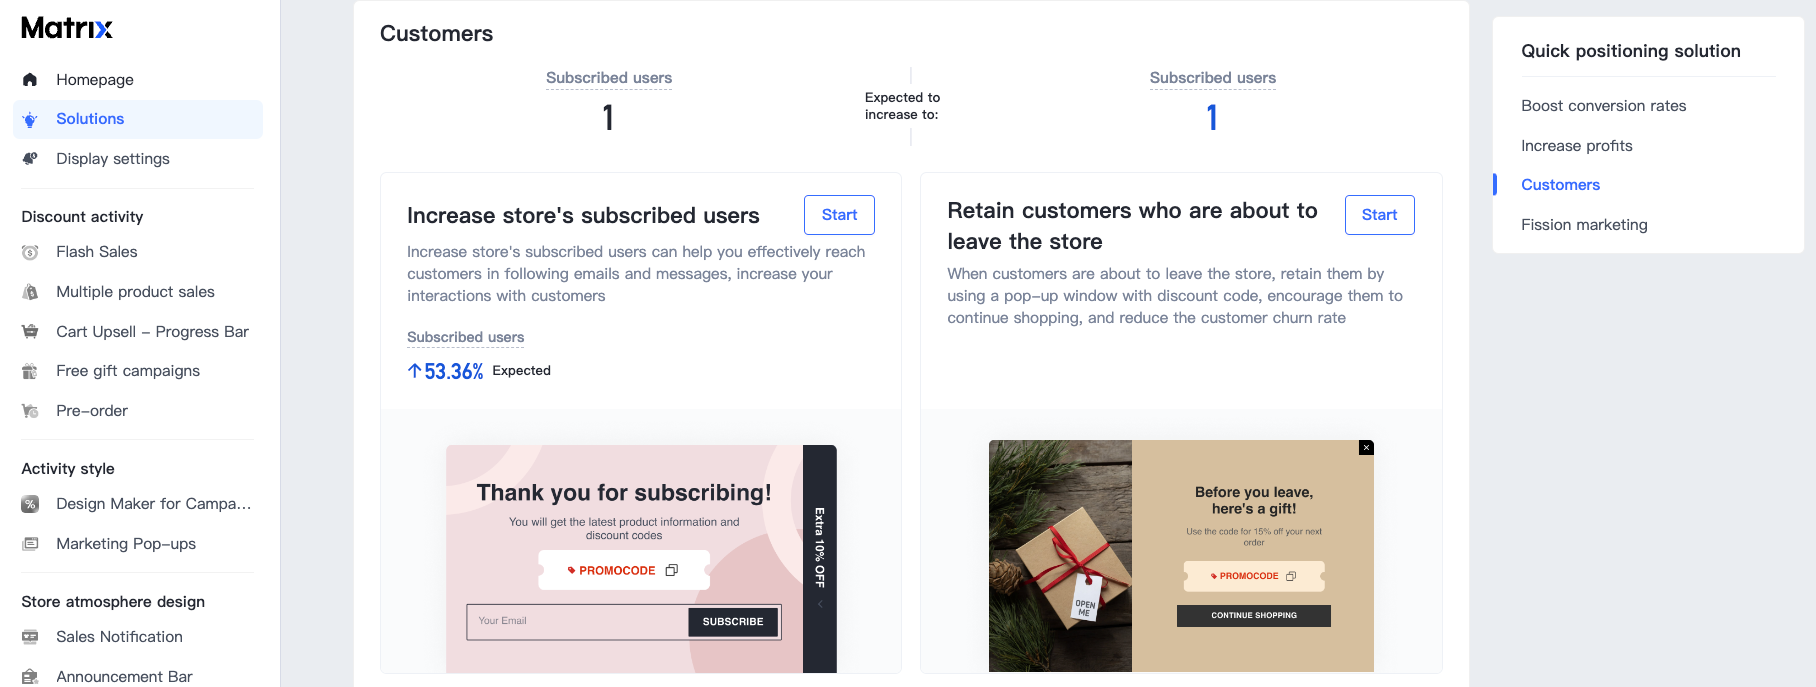Click the Your Email input field
The height and width of the screenshot is (687, 1816).
tap(577, 622)
